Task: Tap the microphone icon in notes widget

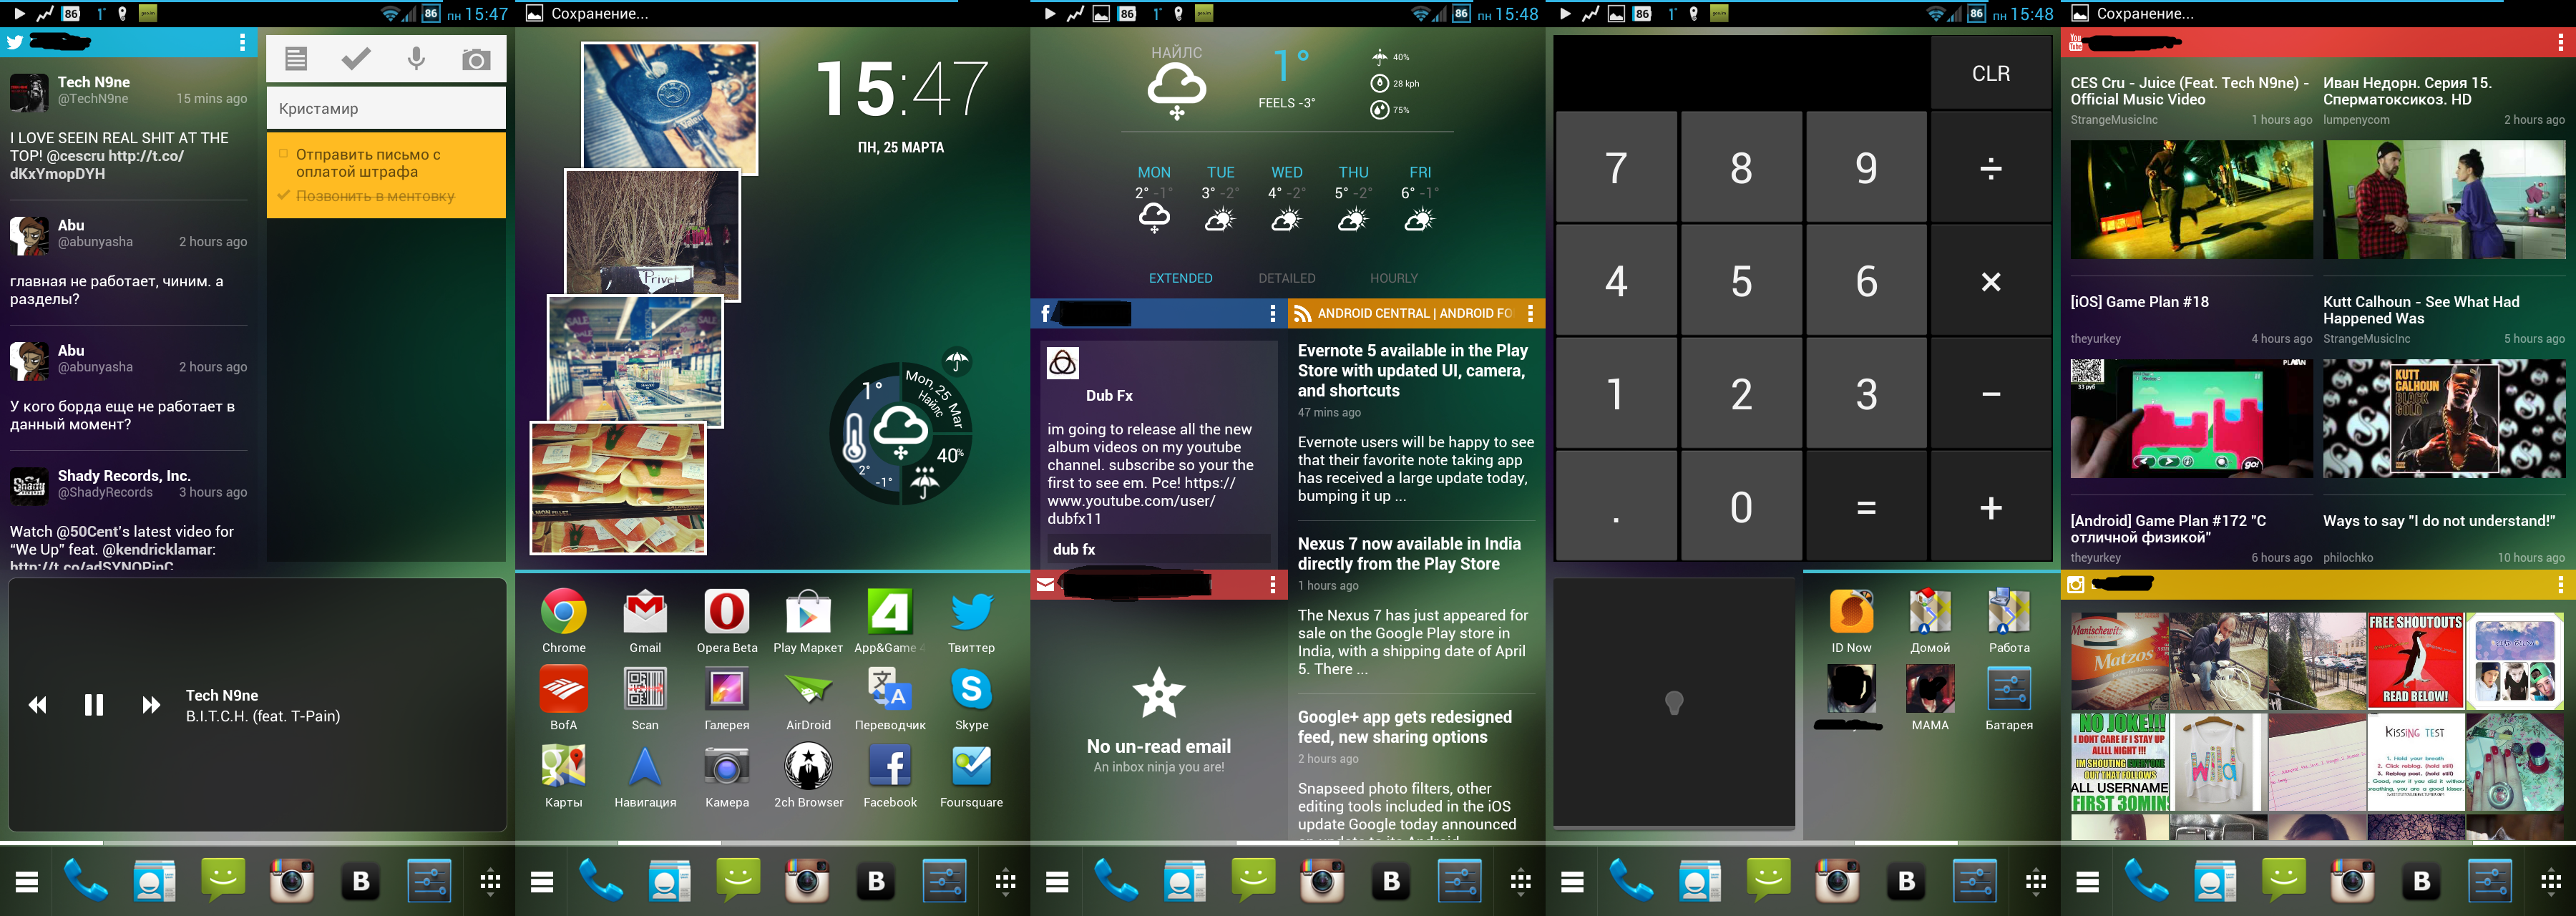Action: 416,59
